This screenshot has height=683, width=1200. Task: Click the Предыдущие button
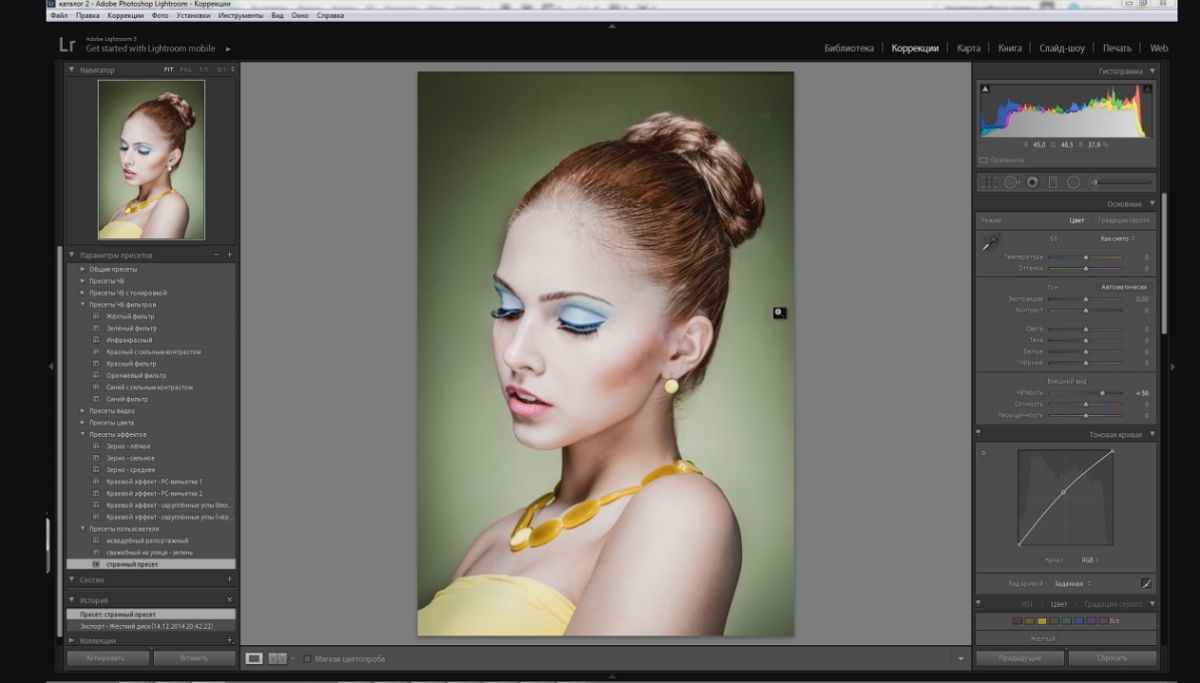(1020, 658)
